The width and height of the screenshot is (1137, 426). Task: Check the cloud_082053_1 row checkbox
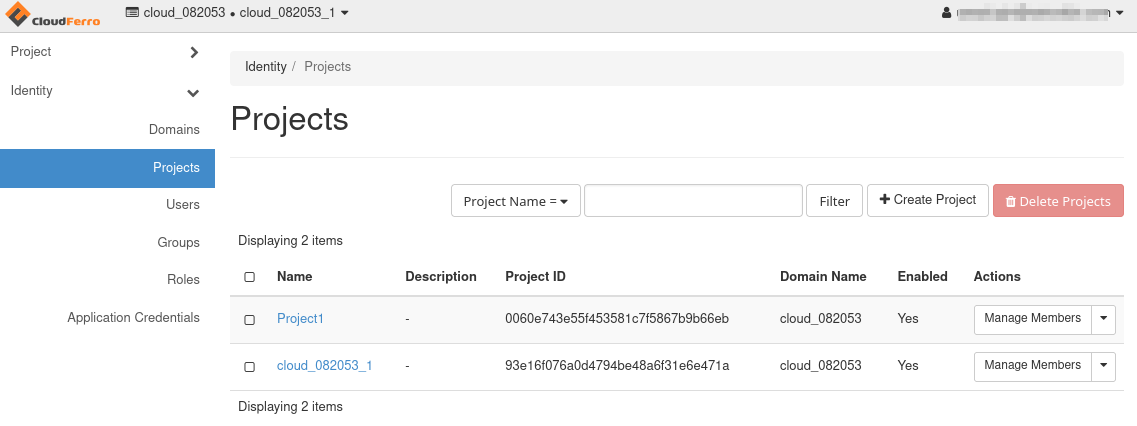click(x=249, y=367)
